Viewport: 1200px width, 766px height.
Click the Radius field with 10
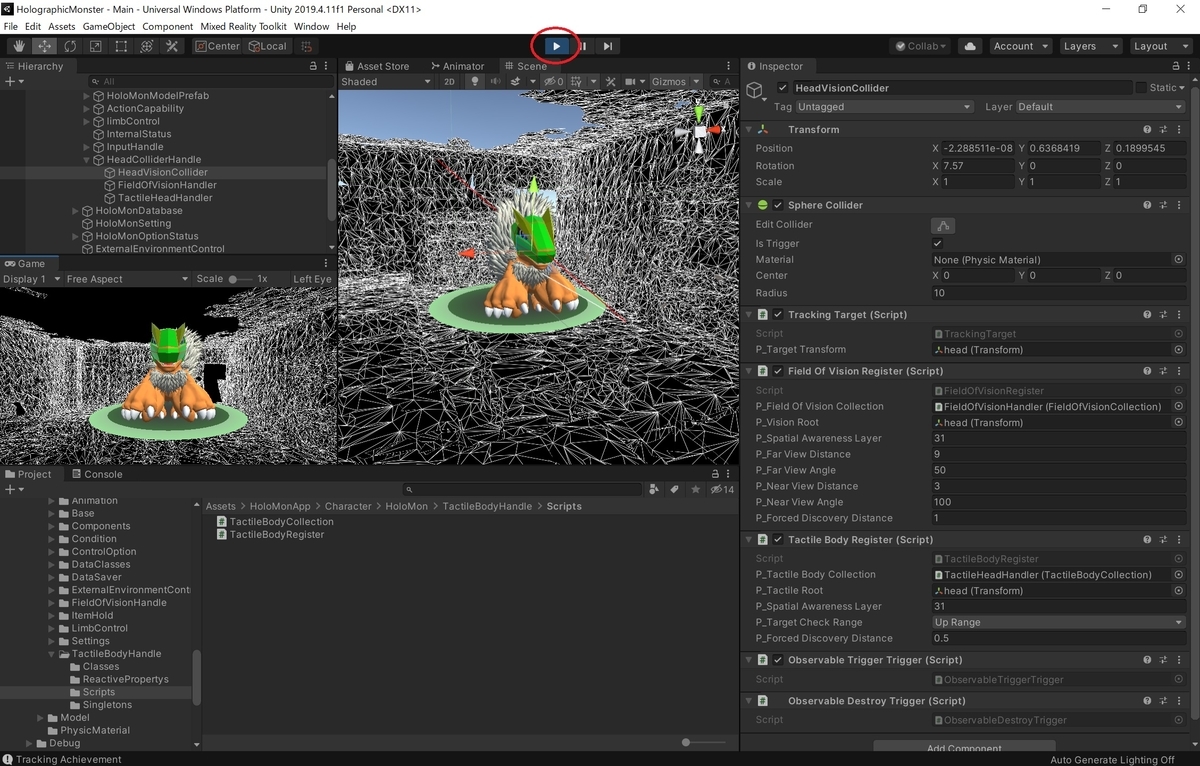pyautogui.click(x=1058, y=293)
